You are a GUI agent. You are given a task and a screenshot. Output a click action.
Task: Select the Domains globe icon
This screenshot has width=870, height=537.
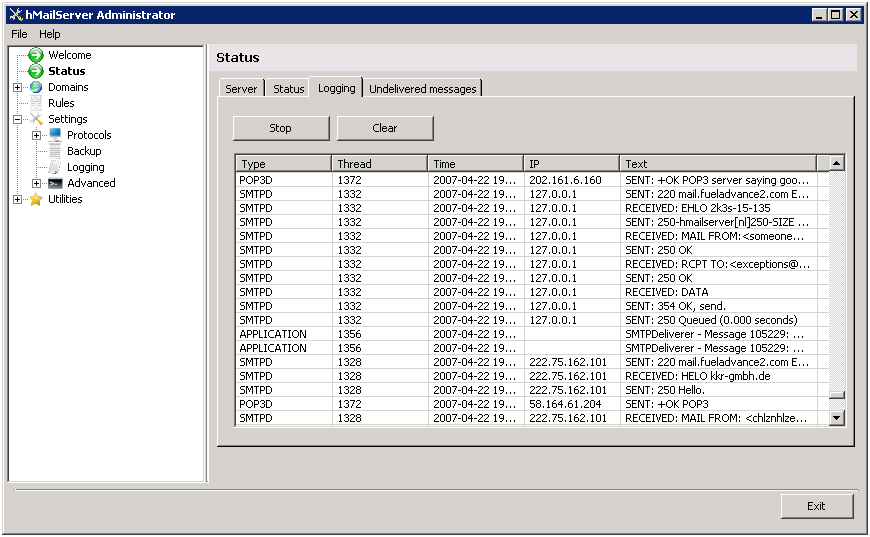pos(36,87)
